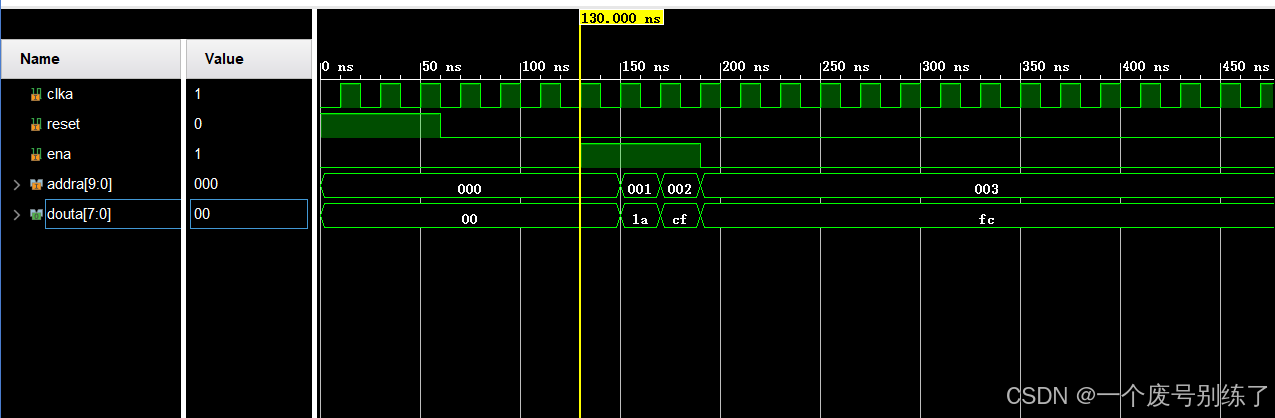Viewport: 1275px width, 418px height.
Task: Click the addra waveform segment 002
Action: point(680,188)
